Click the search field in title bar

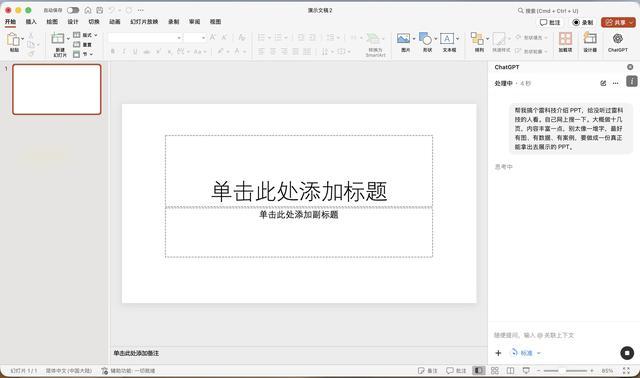549,11
